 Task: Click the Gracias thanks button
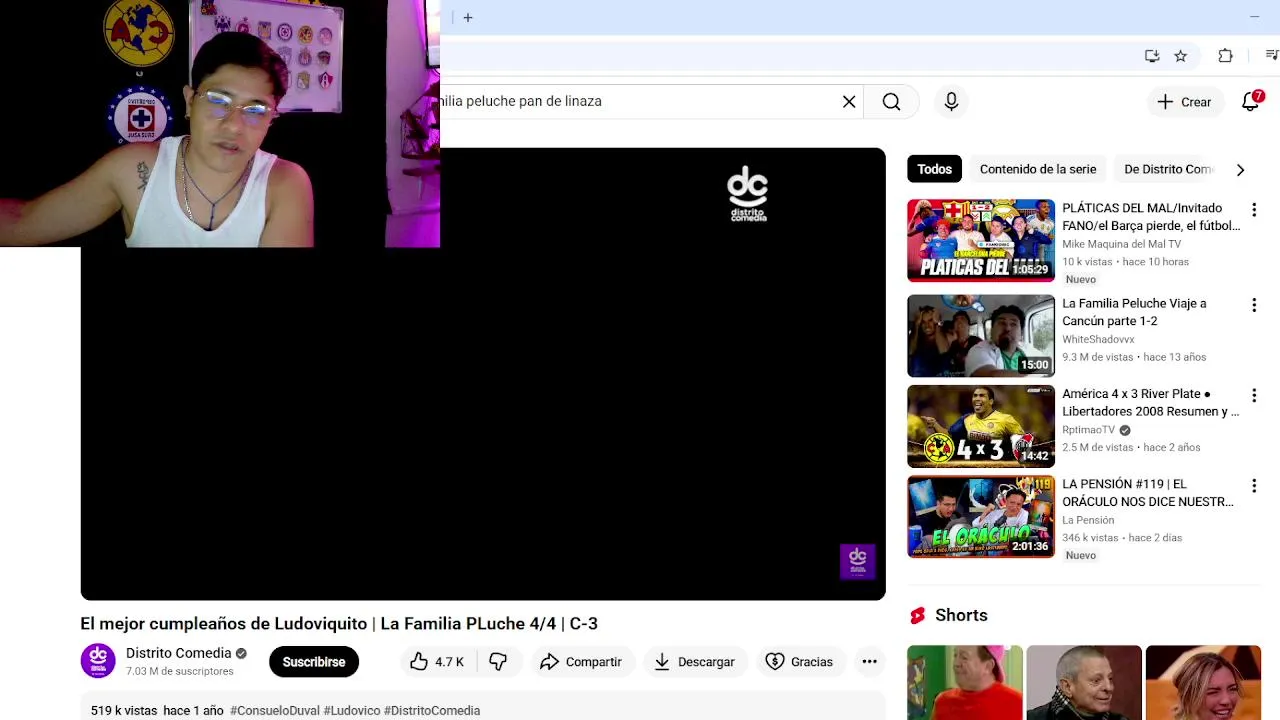pos(798,662)
